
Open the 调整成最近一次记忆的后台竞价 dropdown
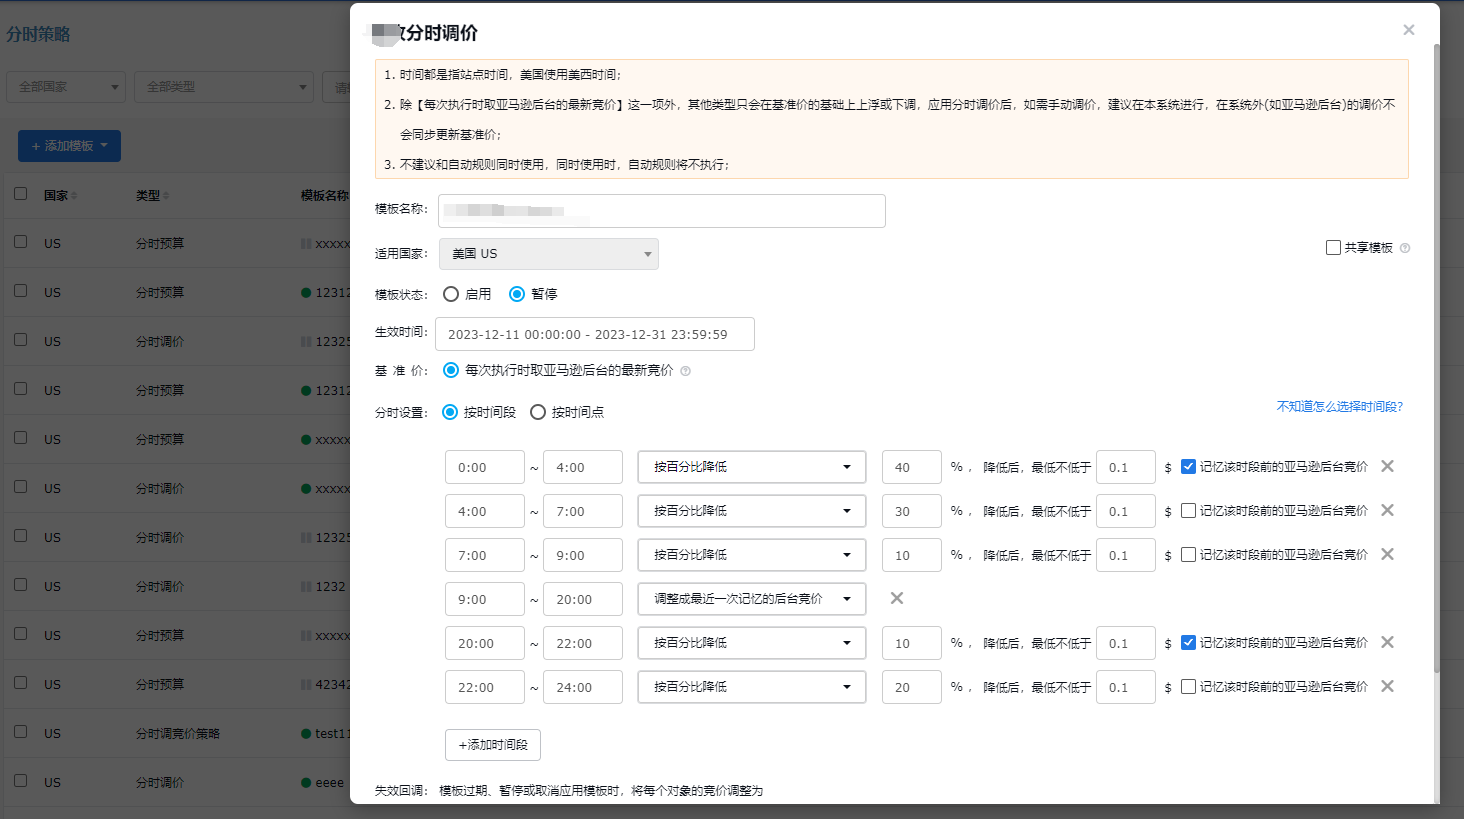(x=752, y=599)
